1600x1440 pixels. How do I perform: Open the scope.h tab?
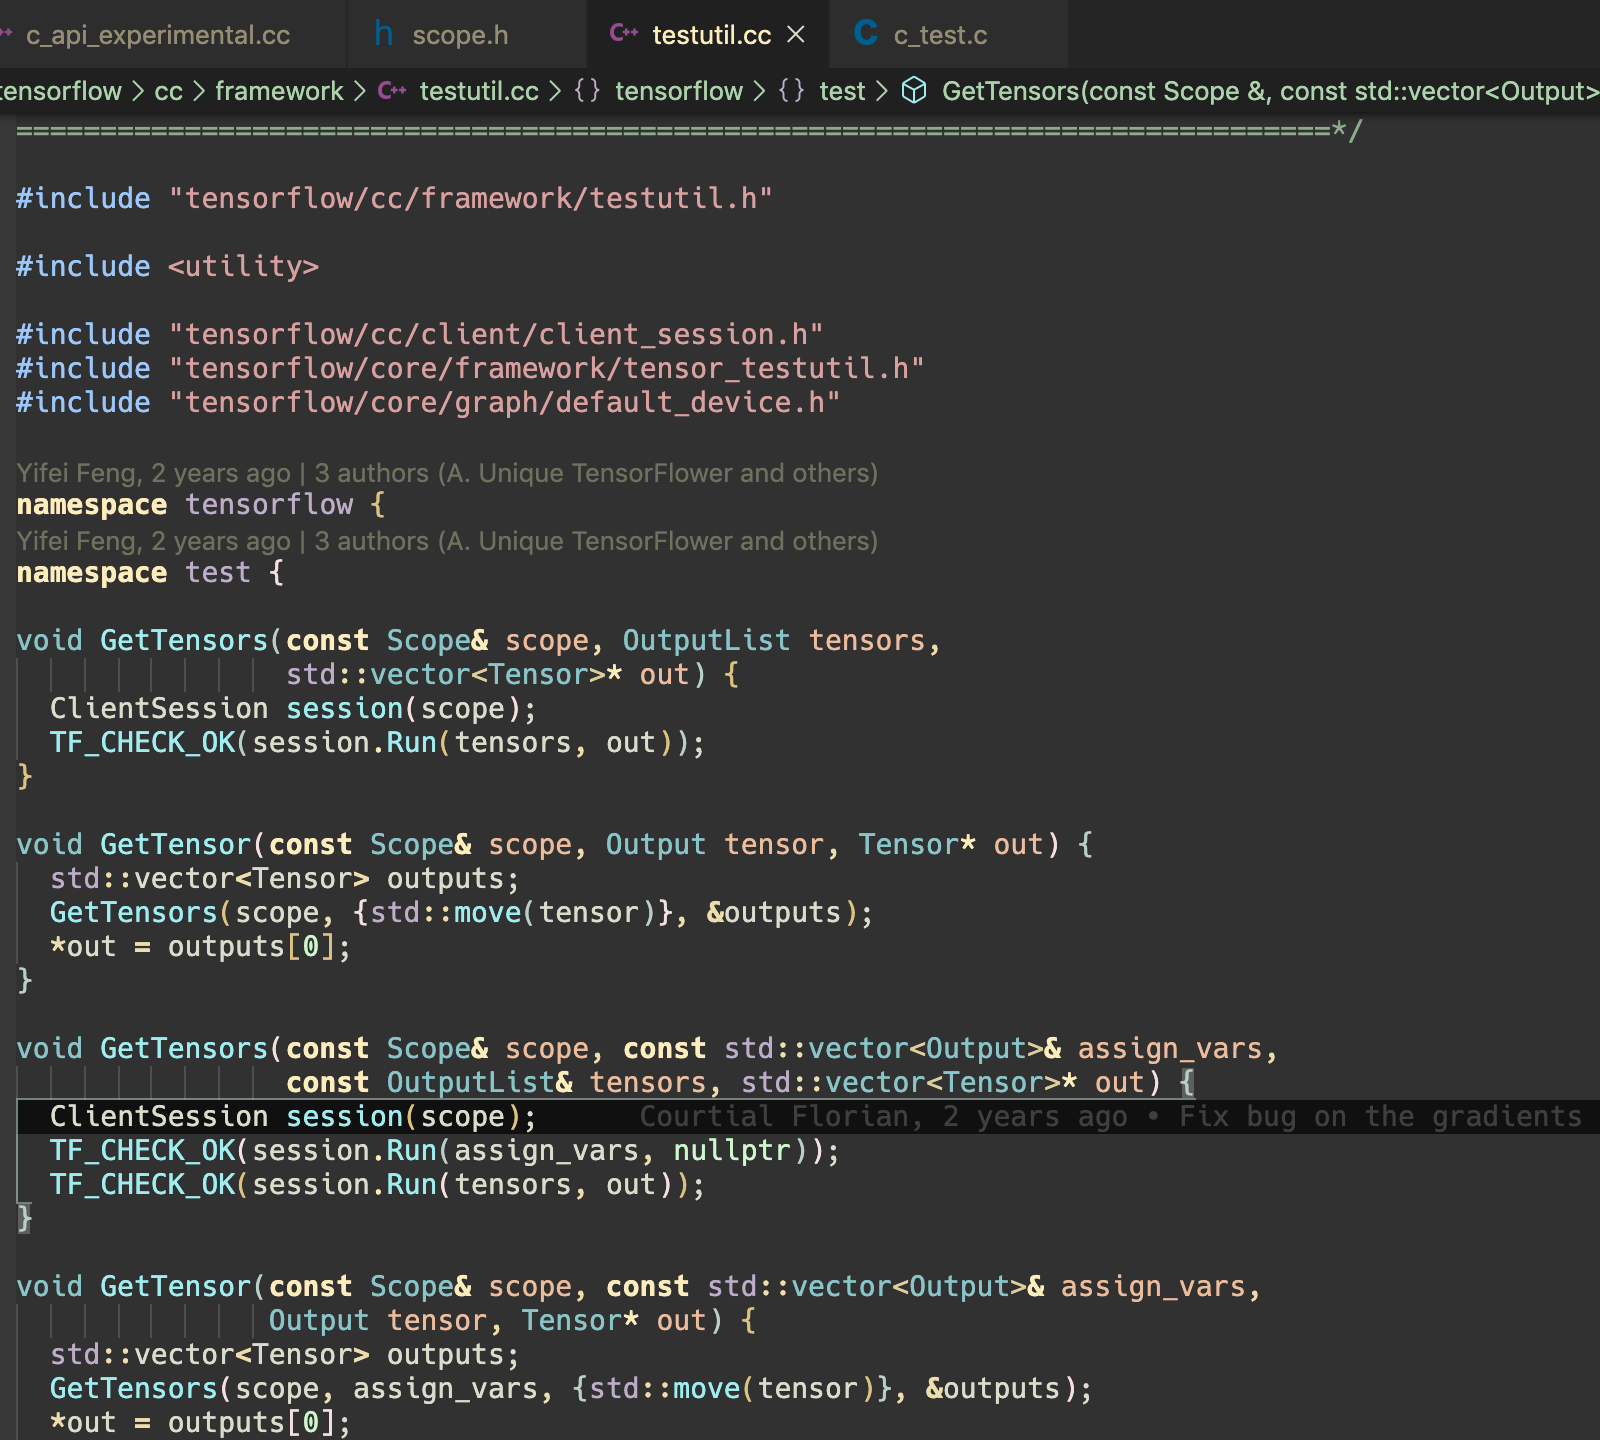460,35
